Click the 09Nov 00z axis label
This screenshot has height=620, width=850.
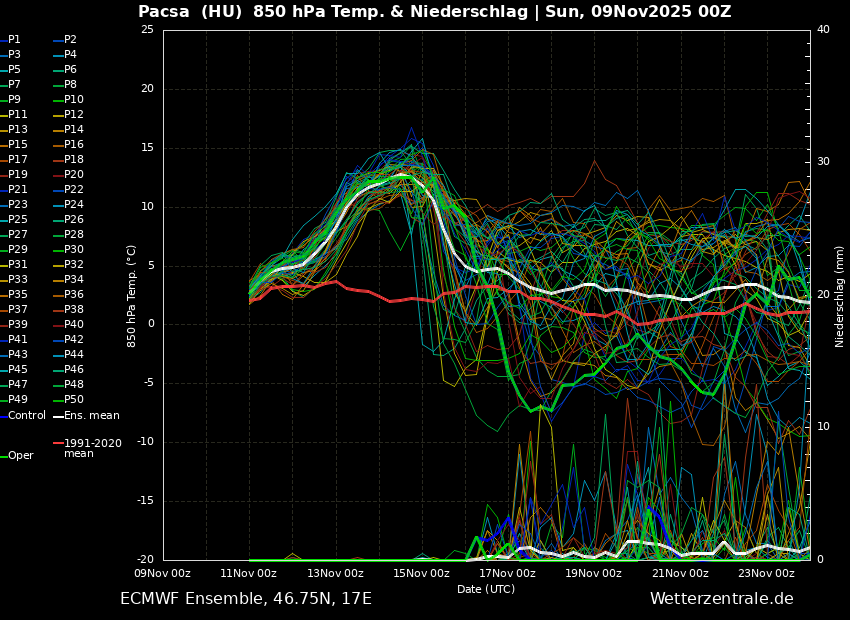coord(163,573)
